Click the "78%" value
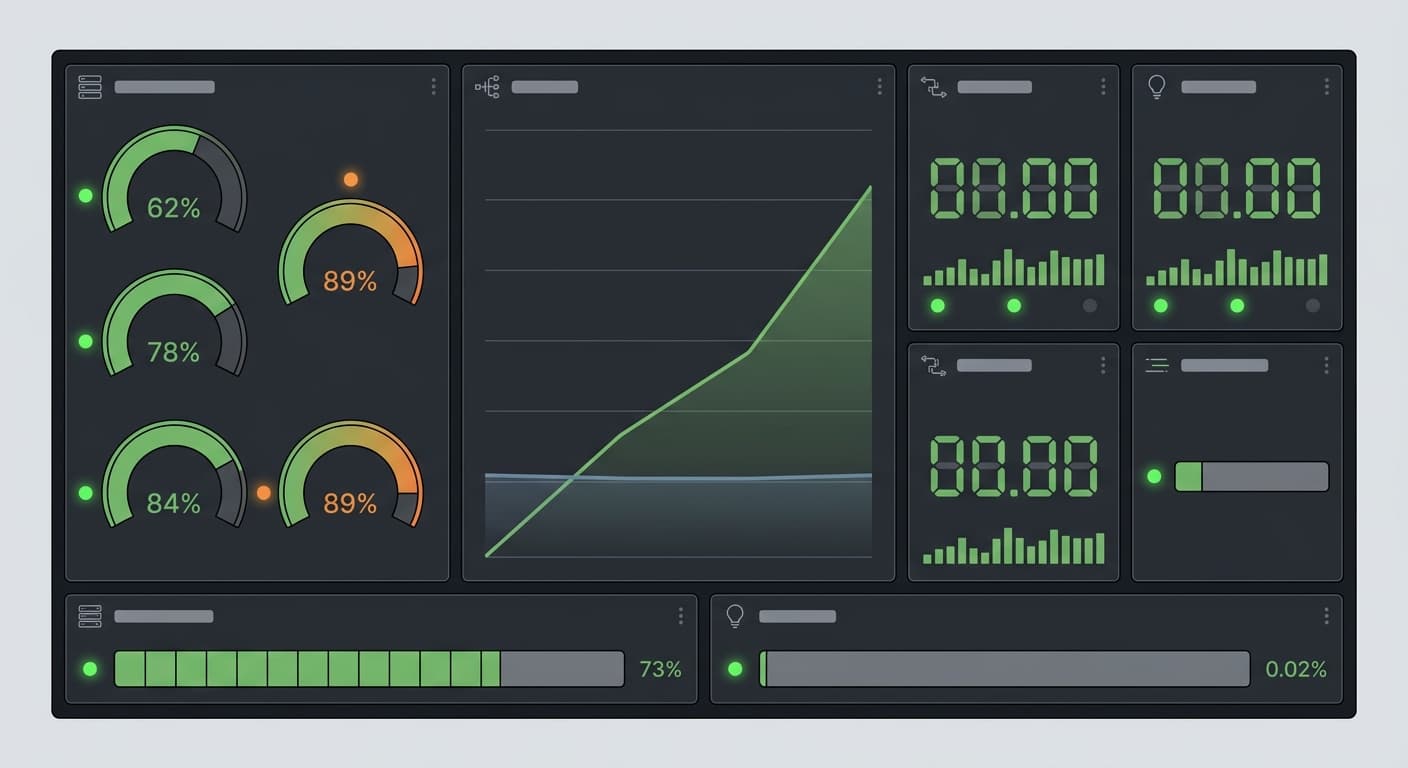Screen dimensions: 1408x768 pyautogui.click(x=174, y=352)
